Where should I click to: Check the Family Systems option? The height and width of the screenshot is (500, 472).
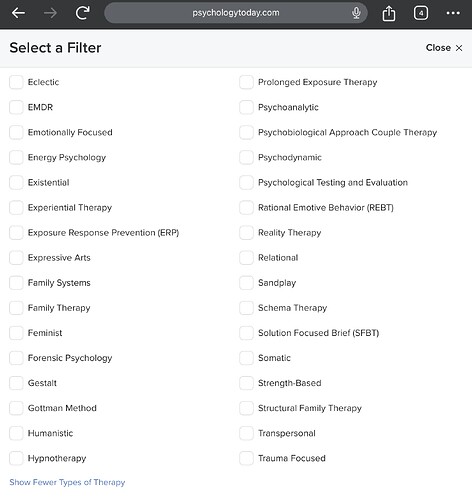click(x=16, y=283)
